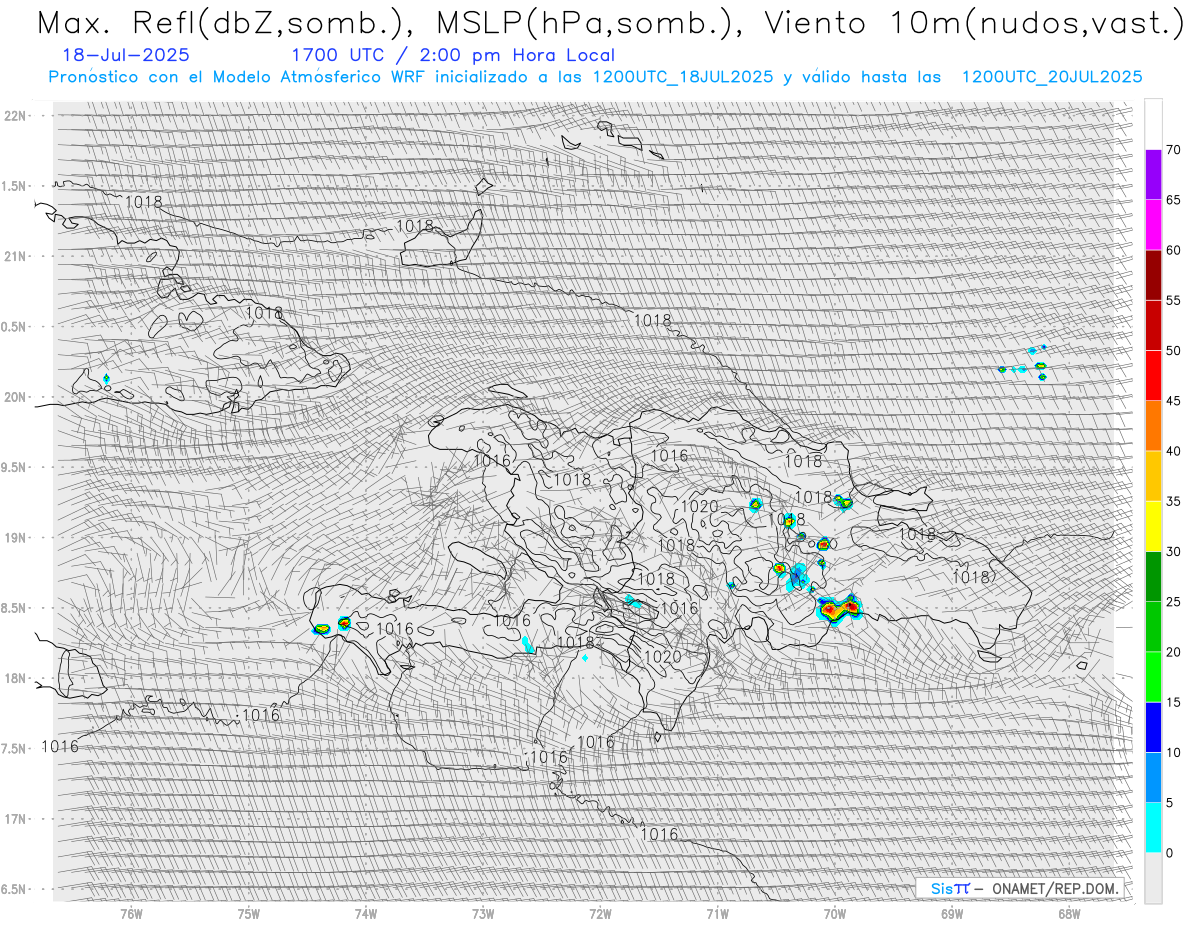The width and height of the screenshot is (1200, 927).
Task: Click the '74W' longitude axis label
Action: pos(365,913)
